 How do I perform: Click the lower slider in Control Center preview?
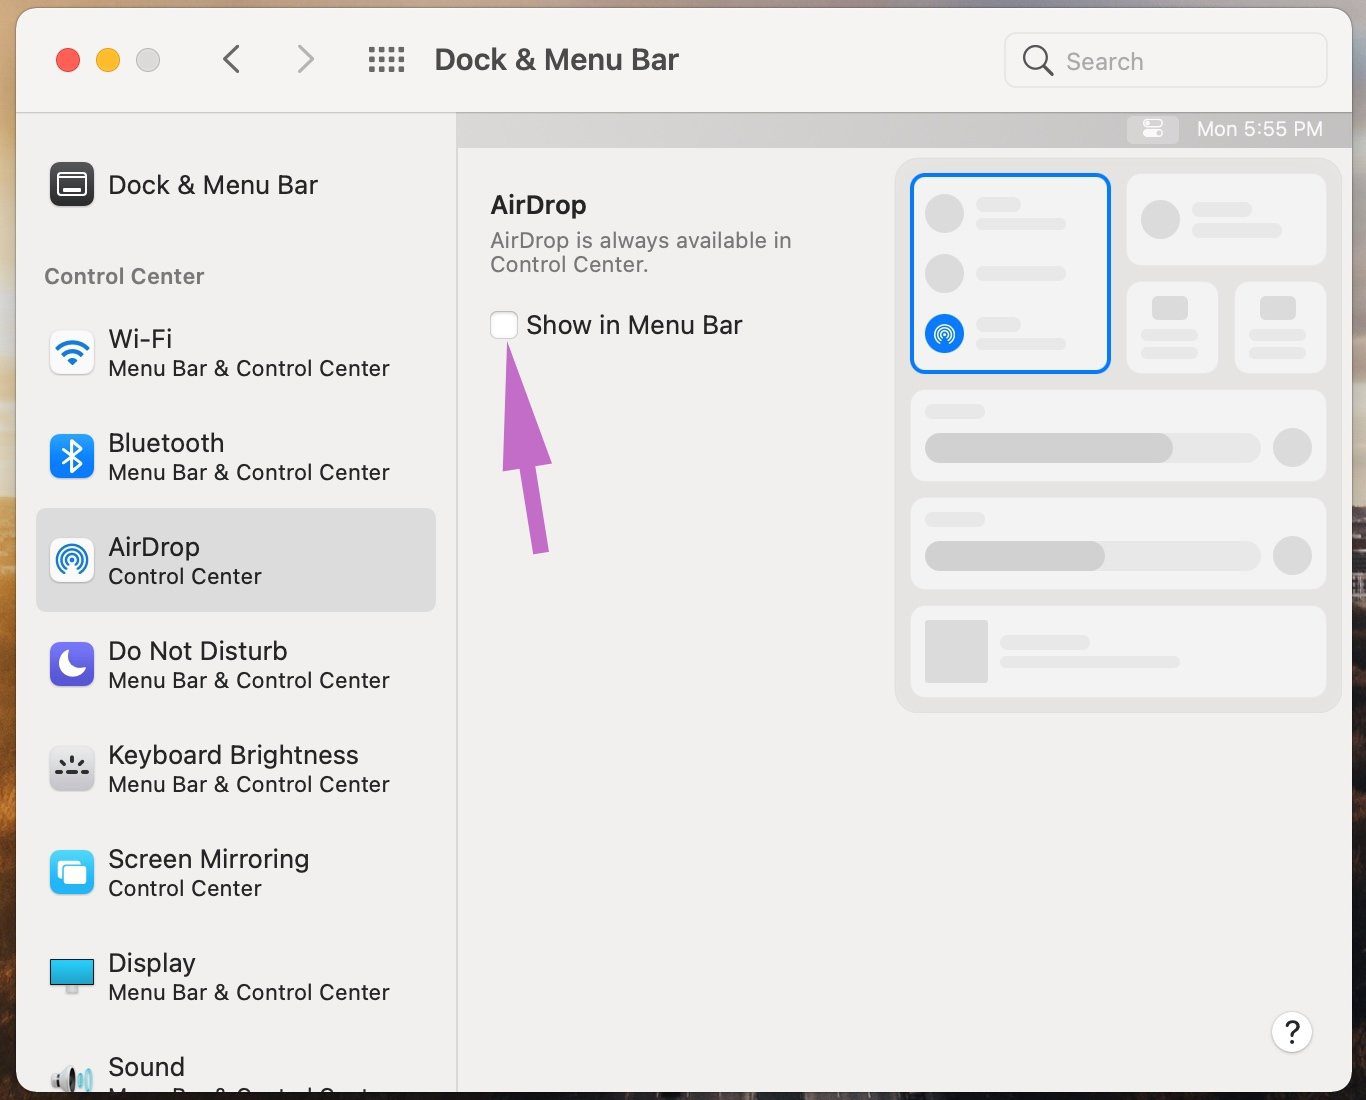(x=1092, y=556)
